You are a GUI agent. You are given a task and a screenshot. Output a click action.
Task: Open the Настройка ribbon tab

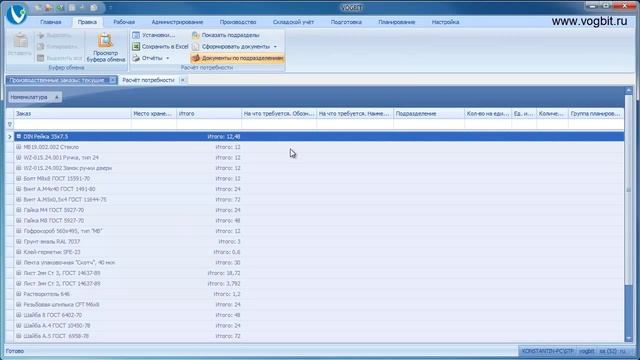[x=445, y=22]
